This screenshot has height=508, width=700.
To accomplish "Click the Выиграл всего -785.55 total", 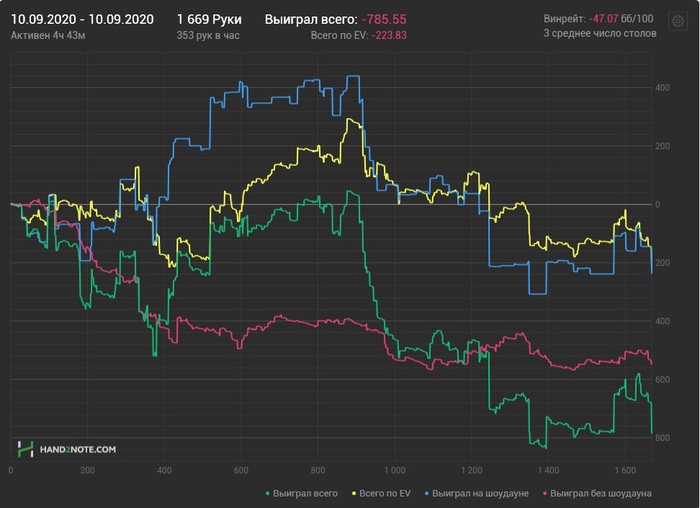I will coord(336,19).
